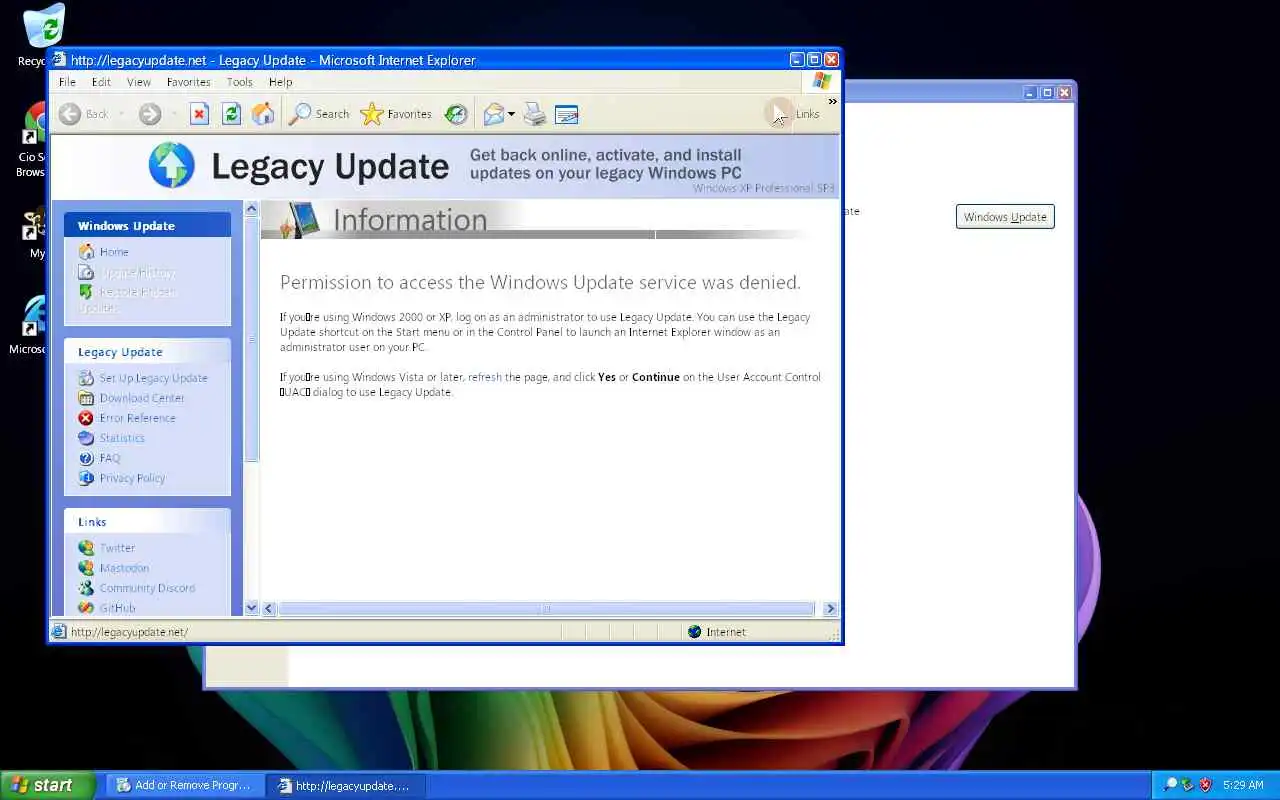This screenshot has height=800, width=1280.
Task: Click the page icon in IE status bar
Action: (59, 632)
